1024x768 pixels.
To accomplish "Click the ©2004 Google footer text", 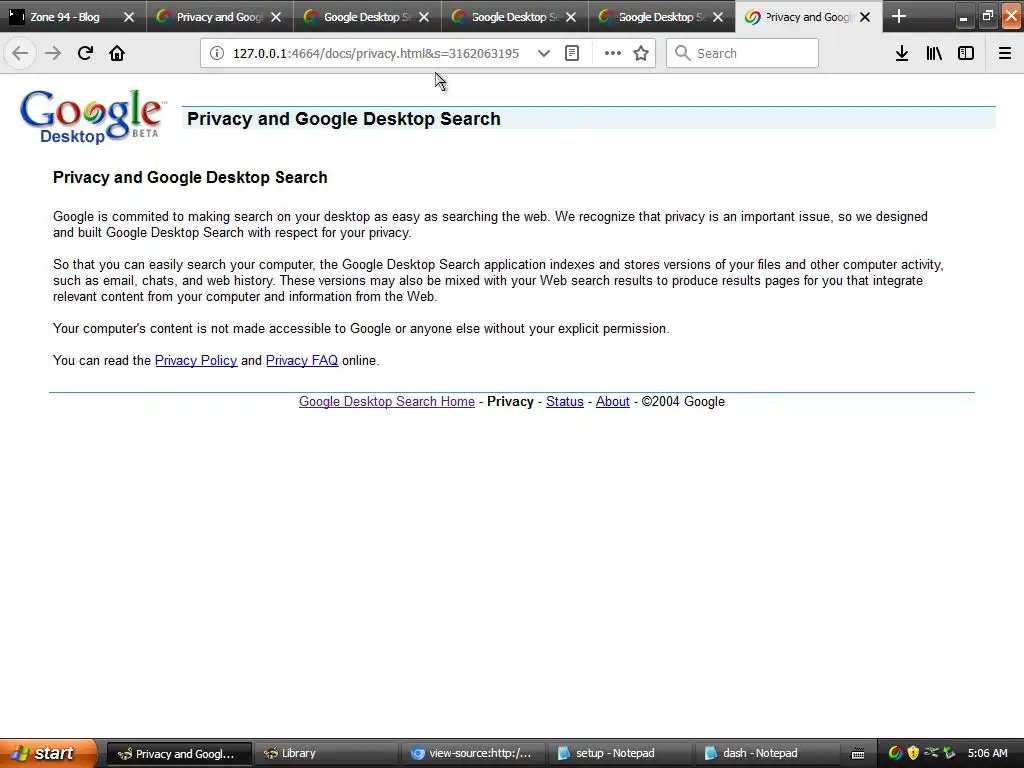I will [683, 402].
